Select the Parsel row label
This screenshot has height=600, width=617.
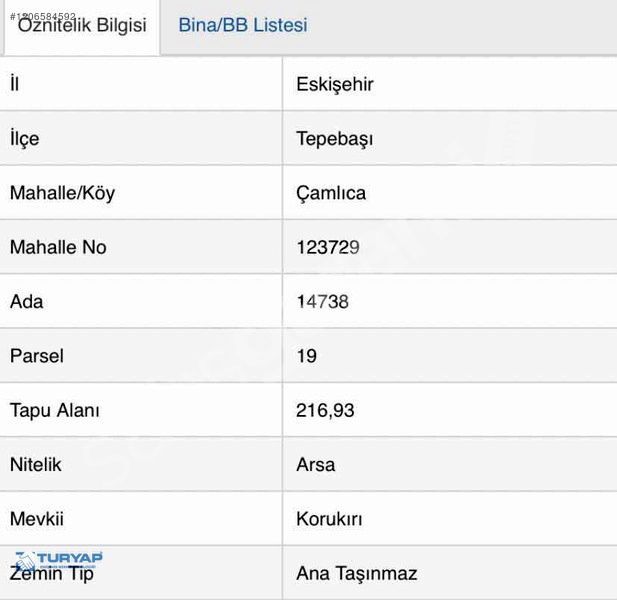37,356
